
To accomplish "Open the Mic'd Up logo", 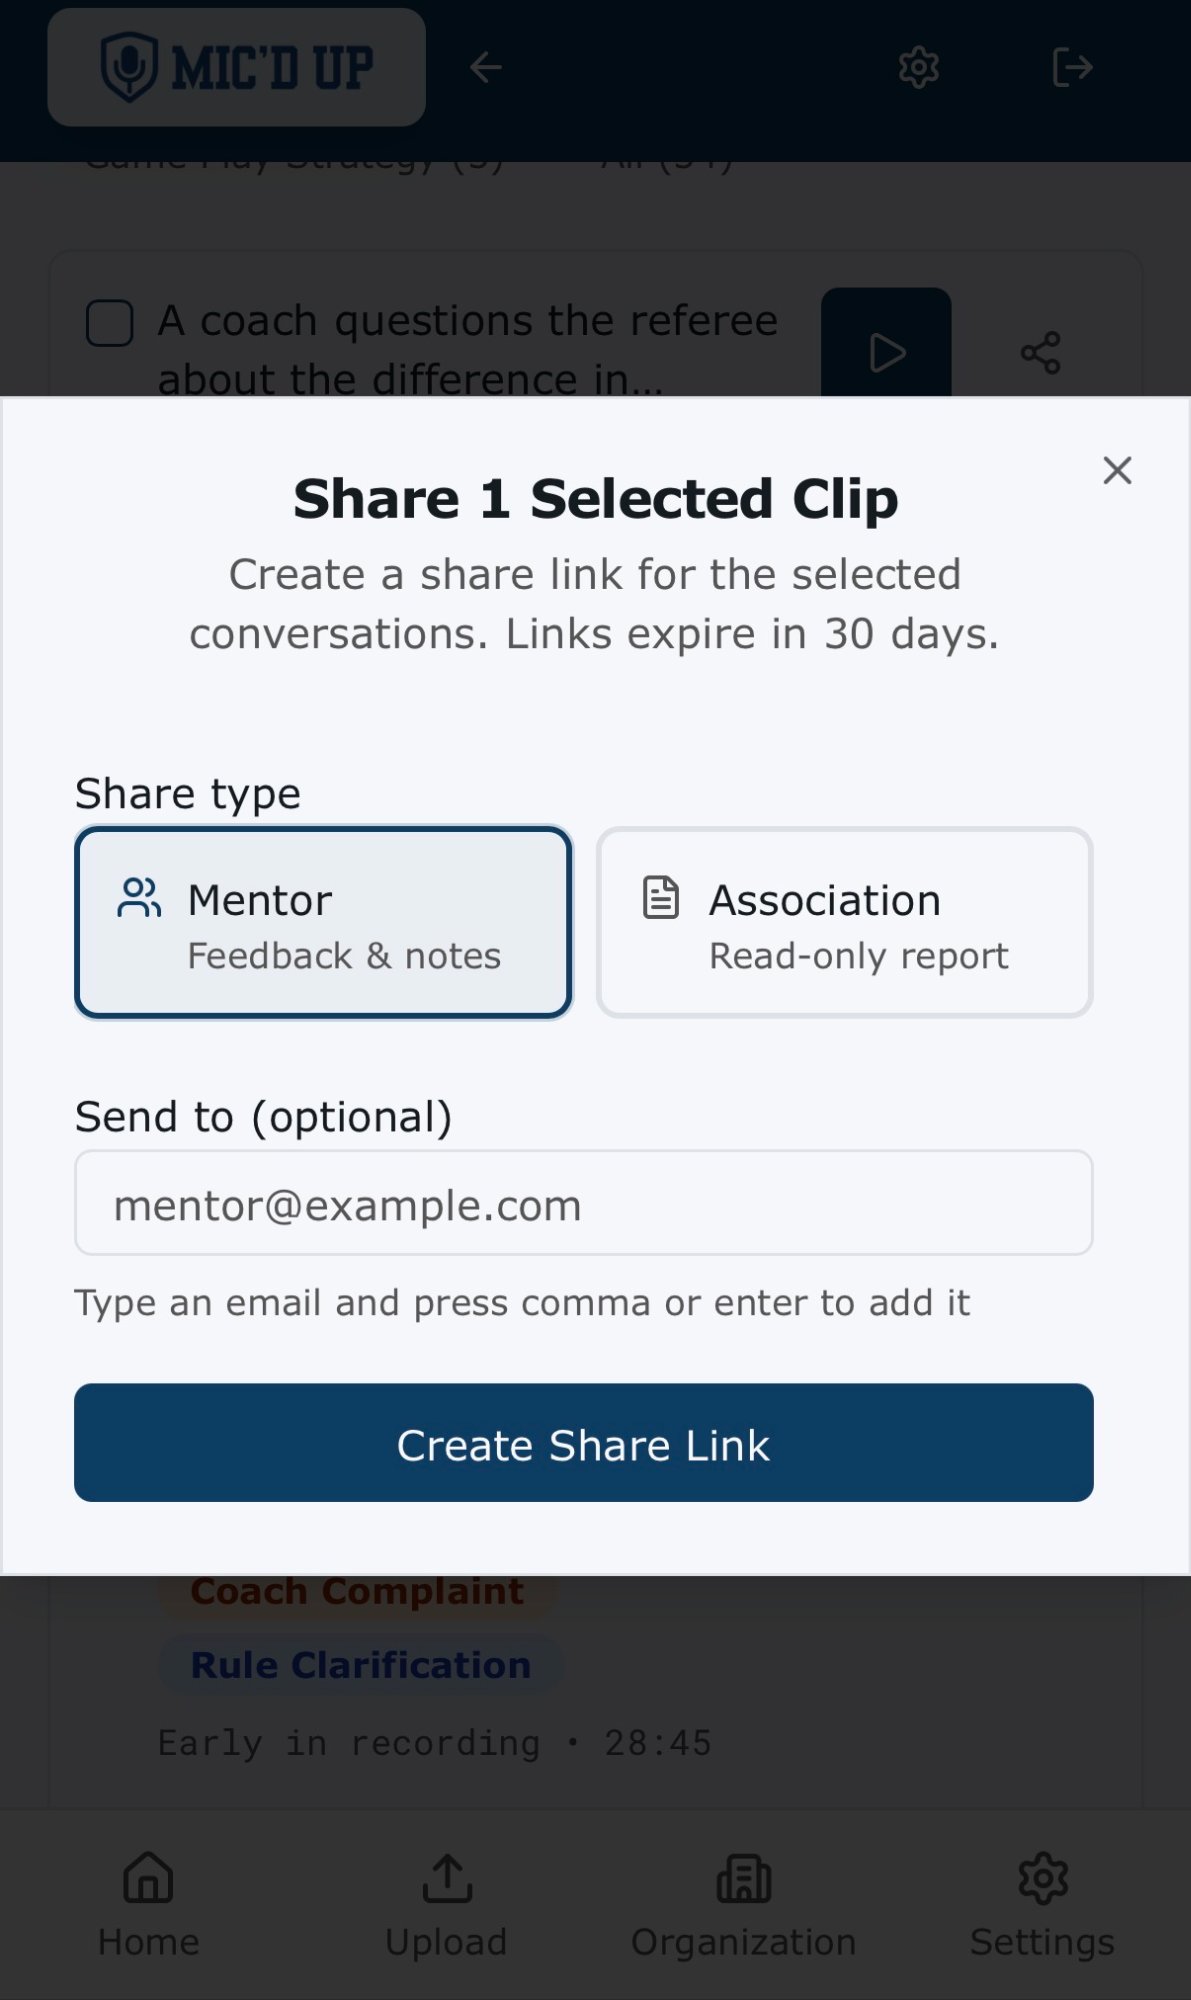I will click(236, 66).
